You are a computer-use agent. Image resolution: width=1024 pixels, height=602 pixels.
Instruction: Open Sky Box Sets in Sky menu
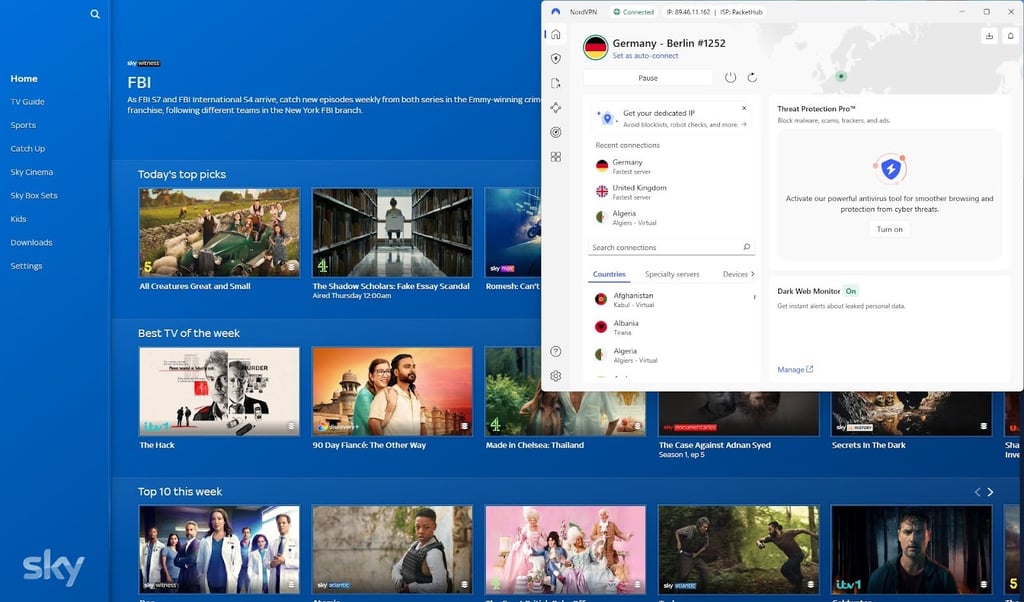coord(34,196)
